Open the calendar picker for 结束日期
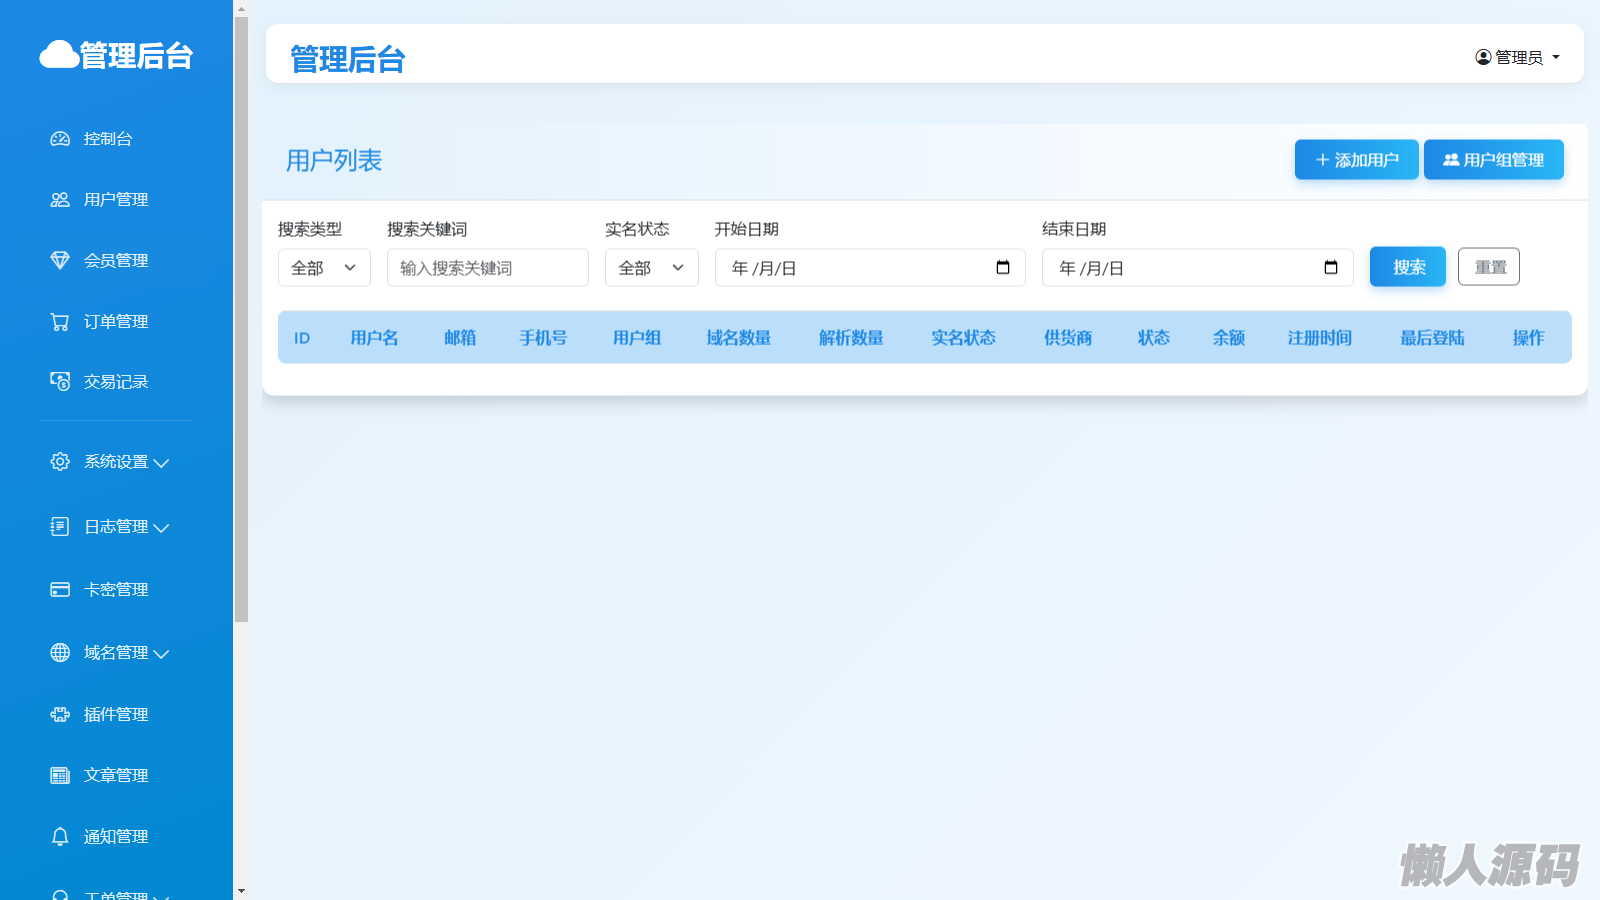 1330,268
